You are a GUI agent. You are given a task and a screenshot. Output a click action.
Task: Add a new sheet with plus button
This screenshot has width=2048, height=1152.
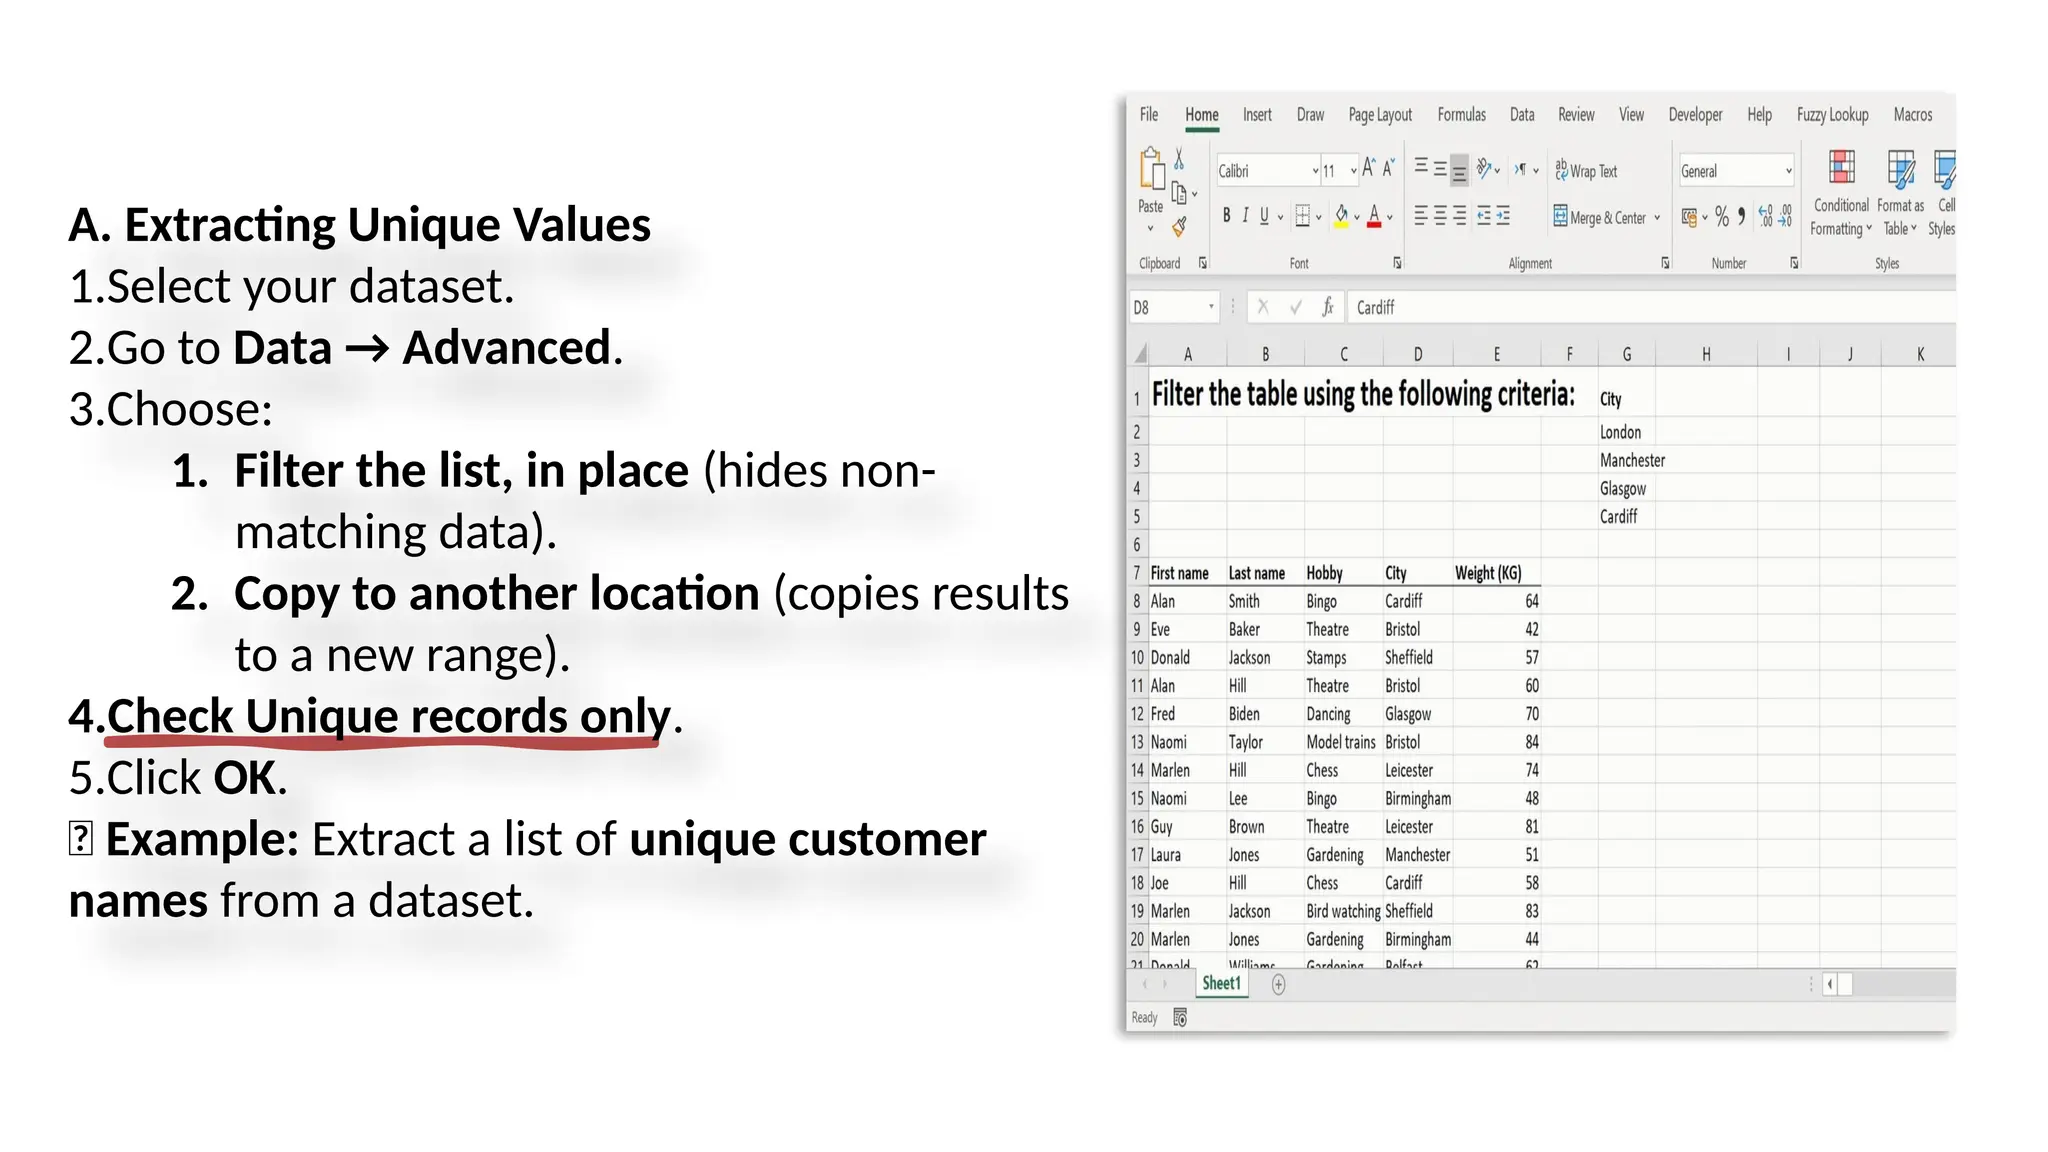click(1278, 985)
